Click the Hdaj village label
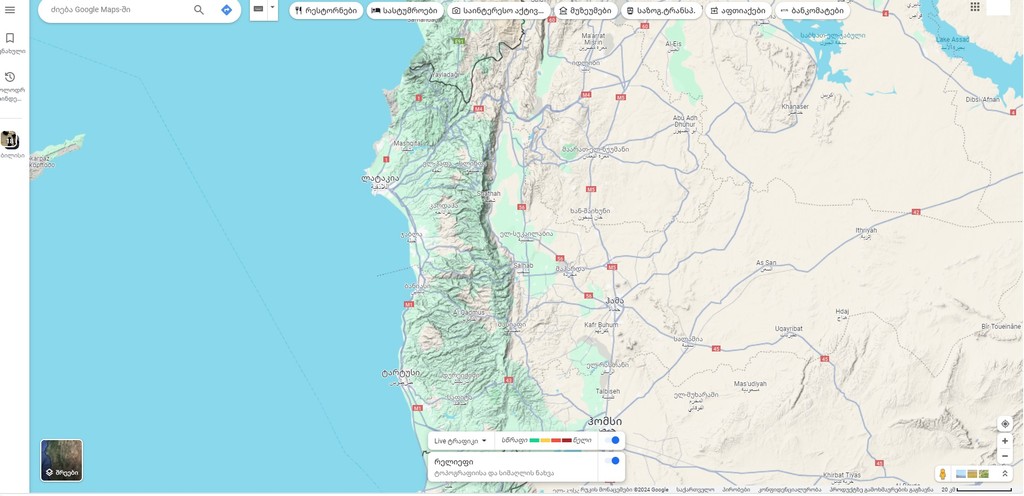The height and width of the screenshot is (496, 1024). 842,312
